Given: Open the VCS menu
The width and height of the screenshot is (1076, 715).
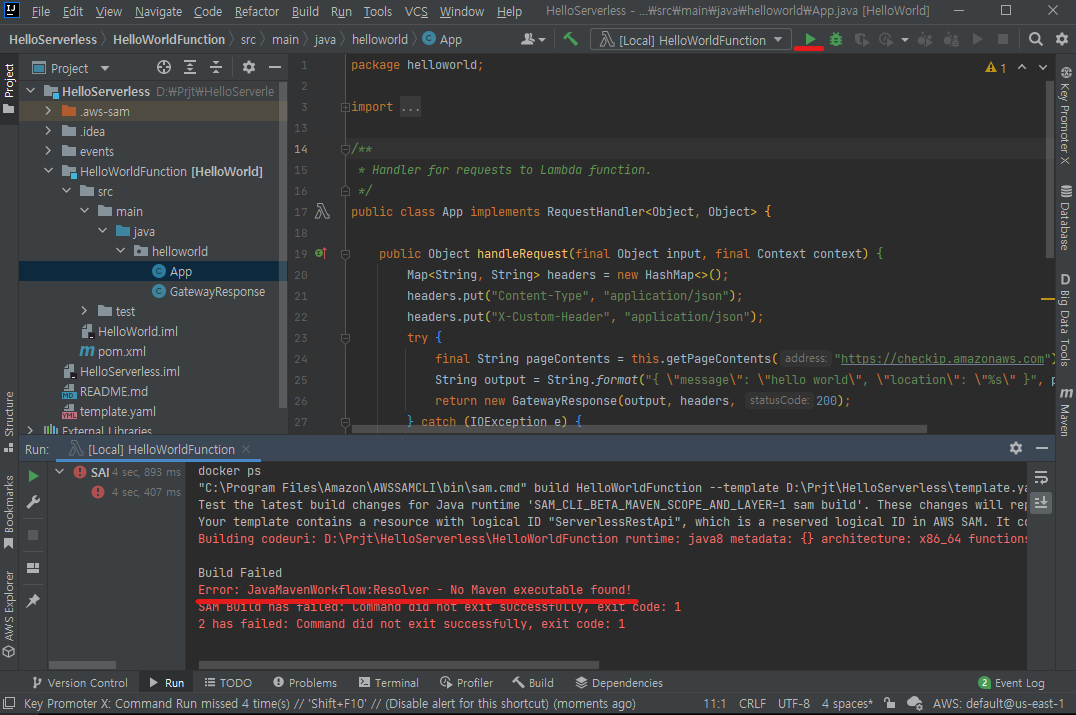Looking at the screenshot, I should click(x=416, y=11).
